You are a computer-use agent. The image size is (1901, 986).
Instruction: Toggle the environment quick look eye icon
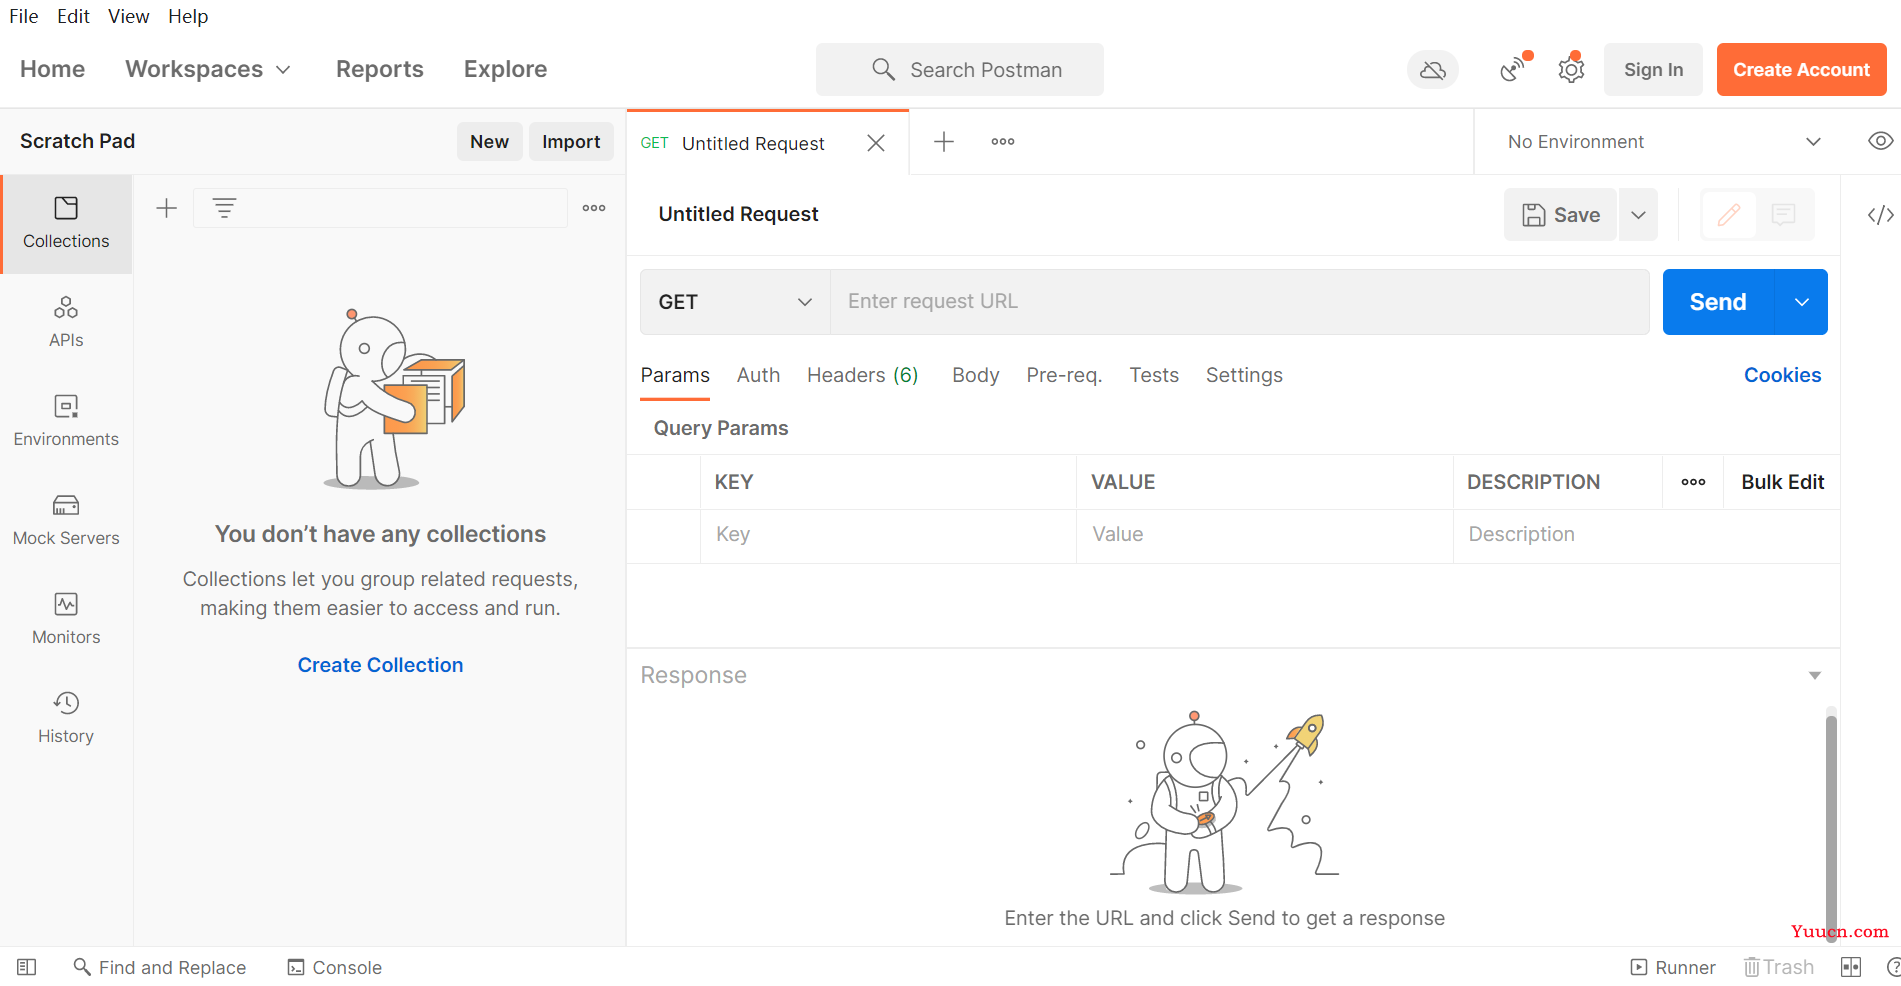click(x=1880, y=141)
